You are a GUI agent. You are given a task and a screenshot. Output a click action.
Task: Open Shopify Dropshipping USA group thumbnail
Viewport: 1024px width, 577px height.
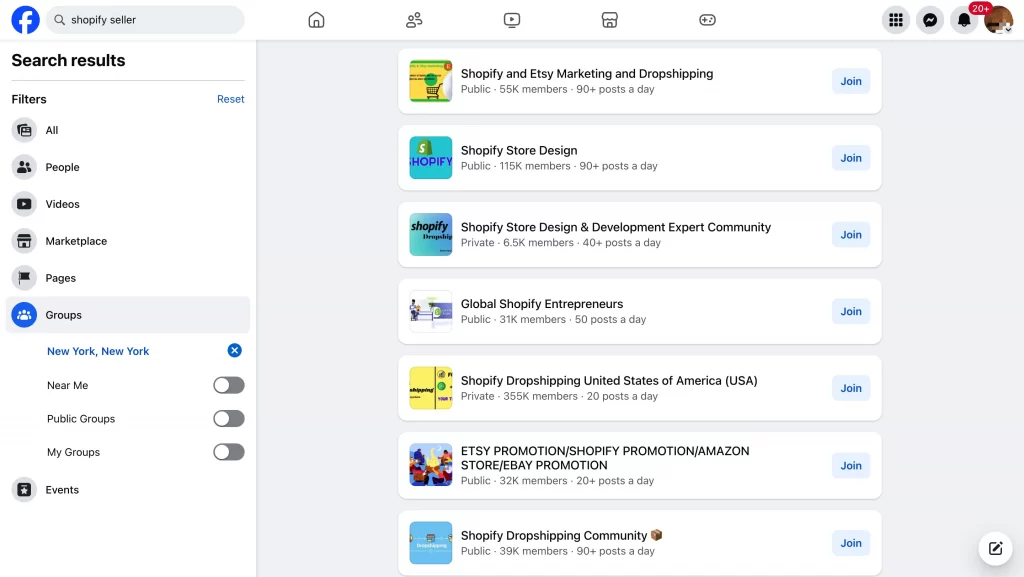[430, 388]
